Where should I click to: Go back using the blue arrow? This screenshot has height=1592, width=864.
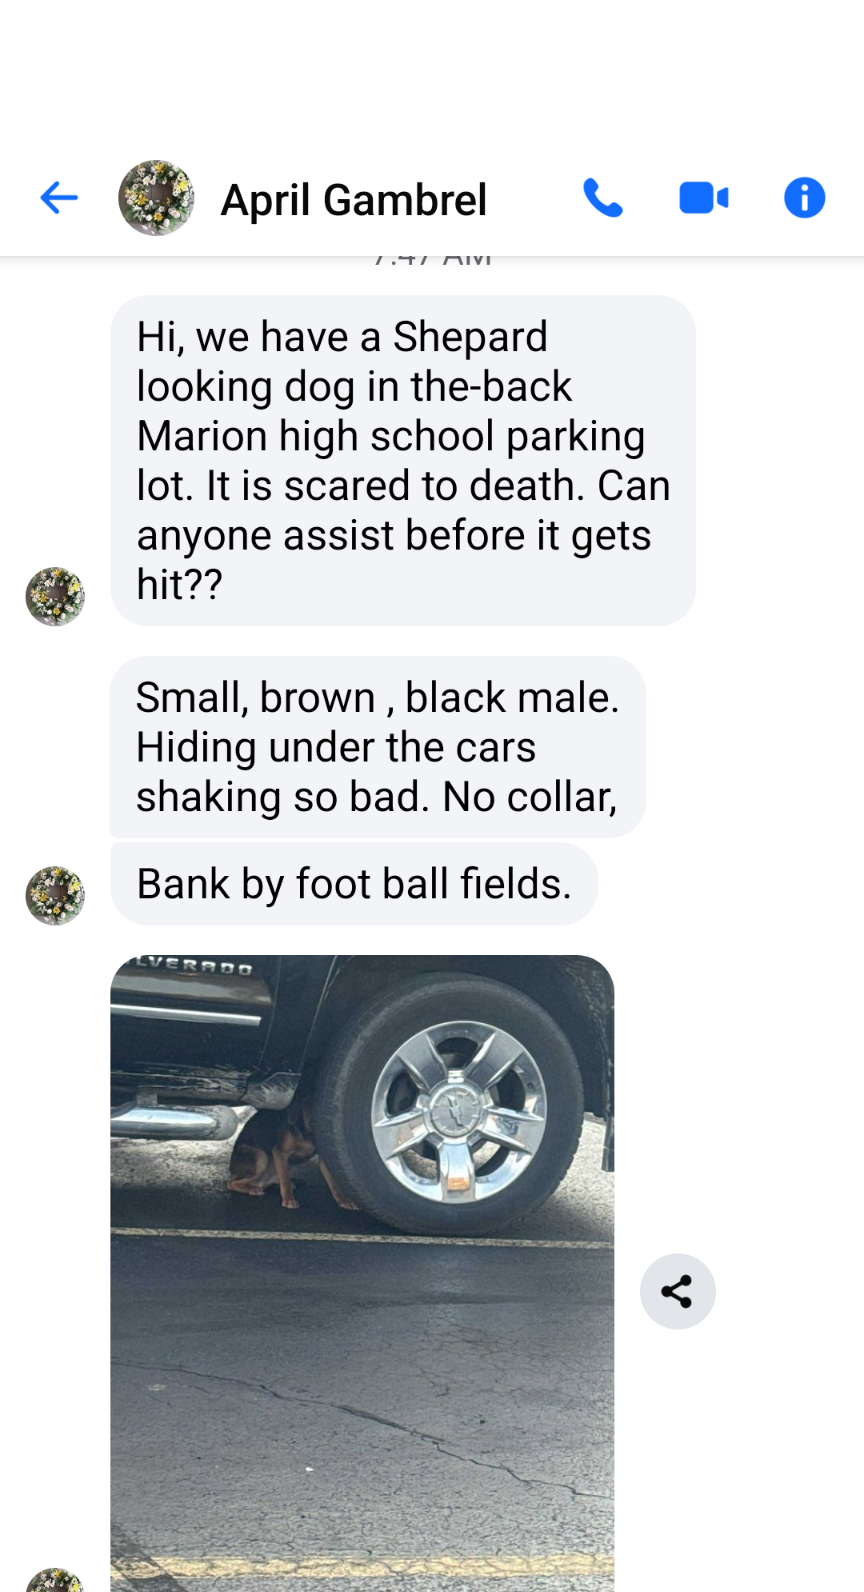59,198
